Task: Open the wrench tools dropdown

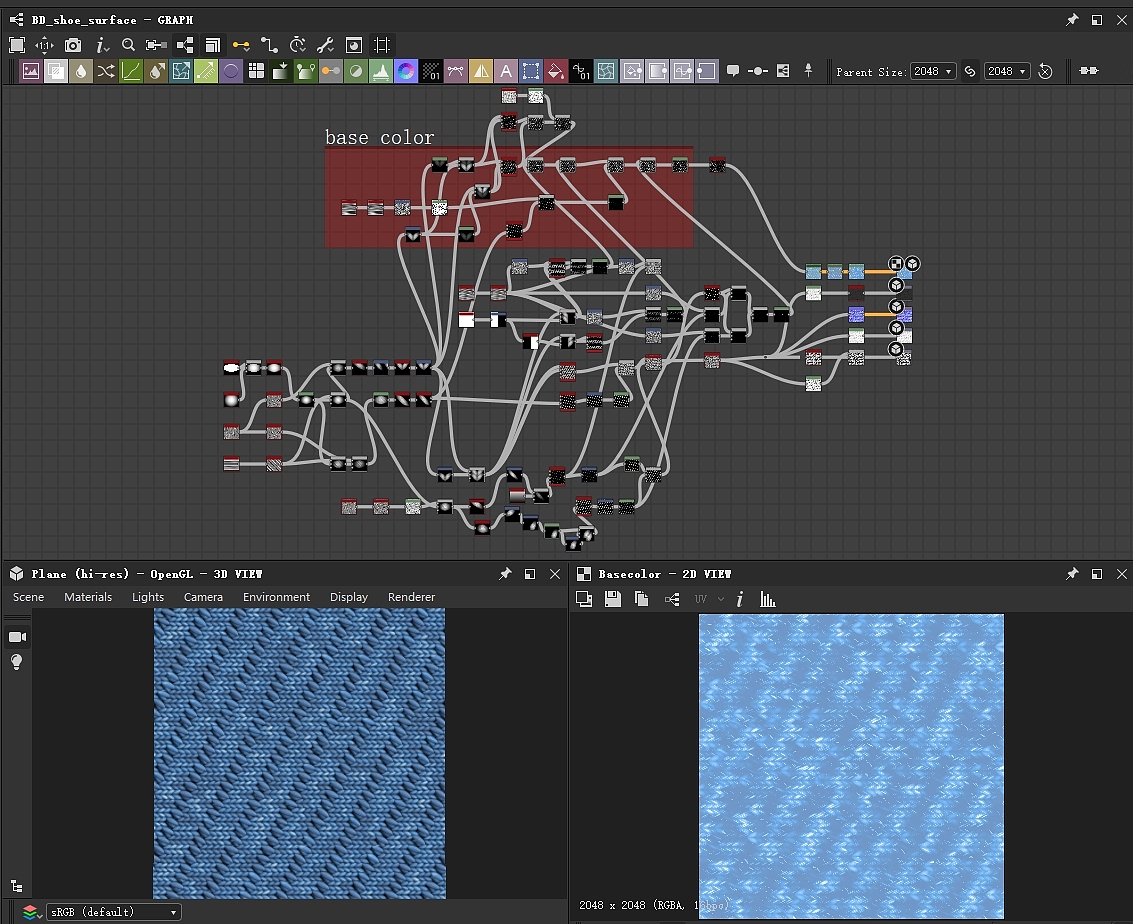Action: (326, 46)
